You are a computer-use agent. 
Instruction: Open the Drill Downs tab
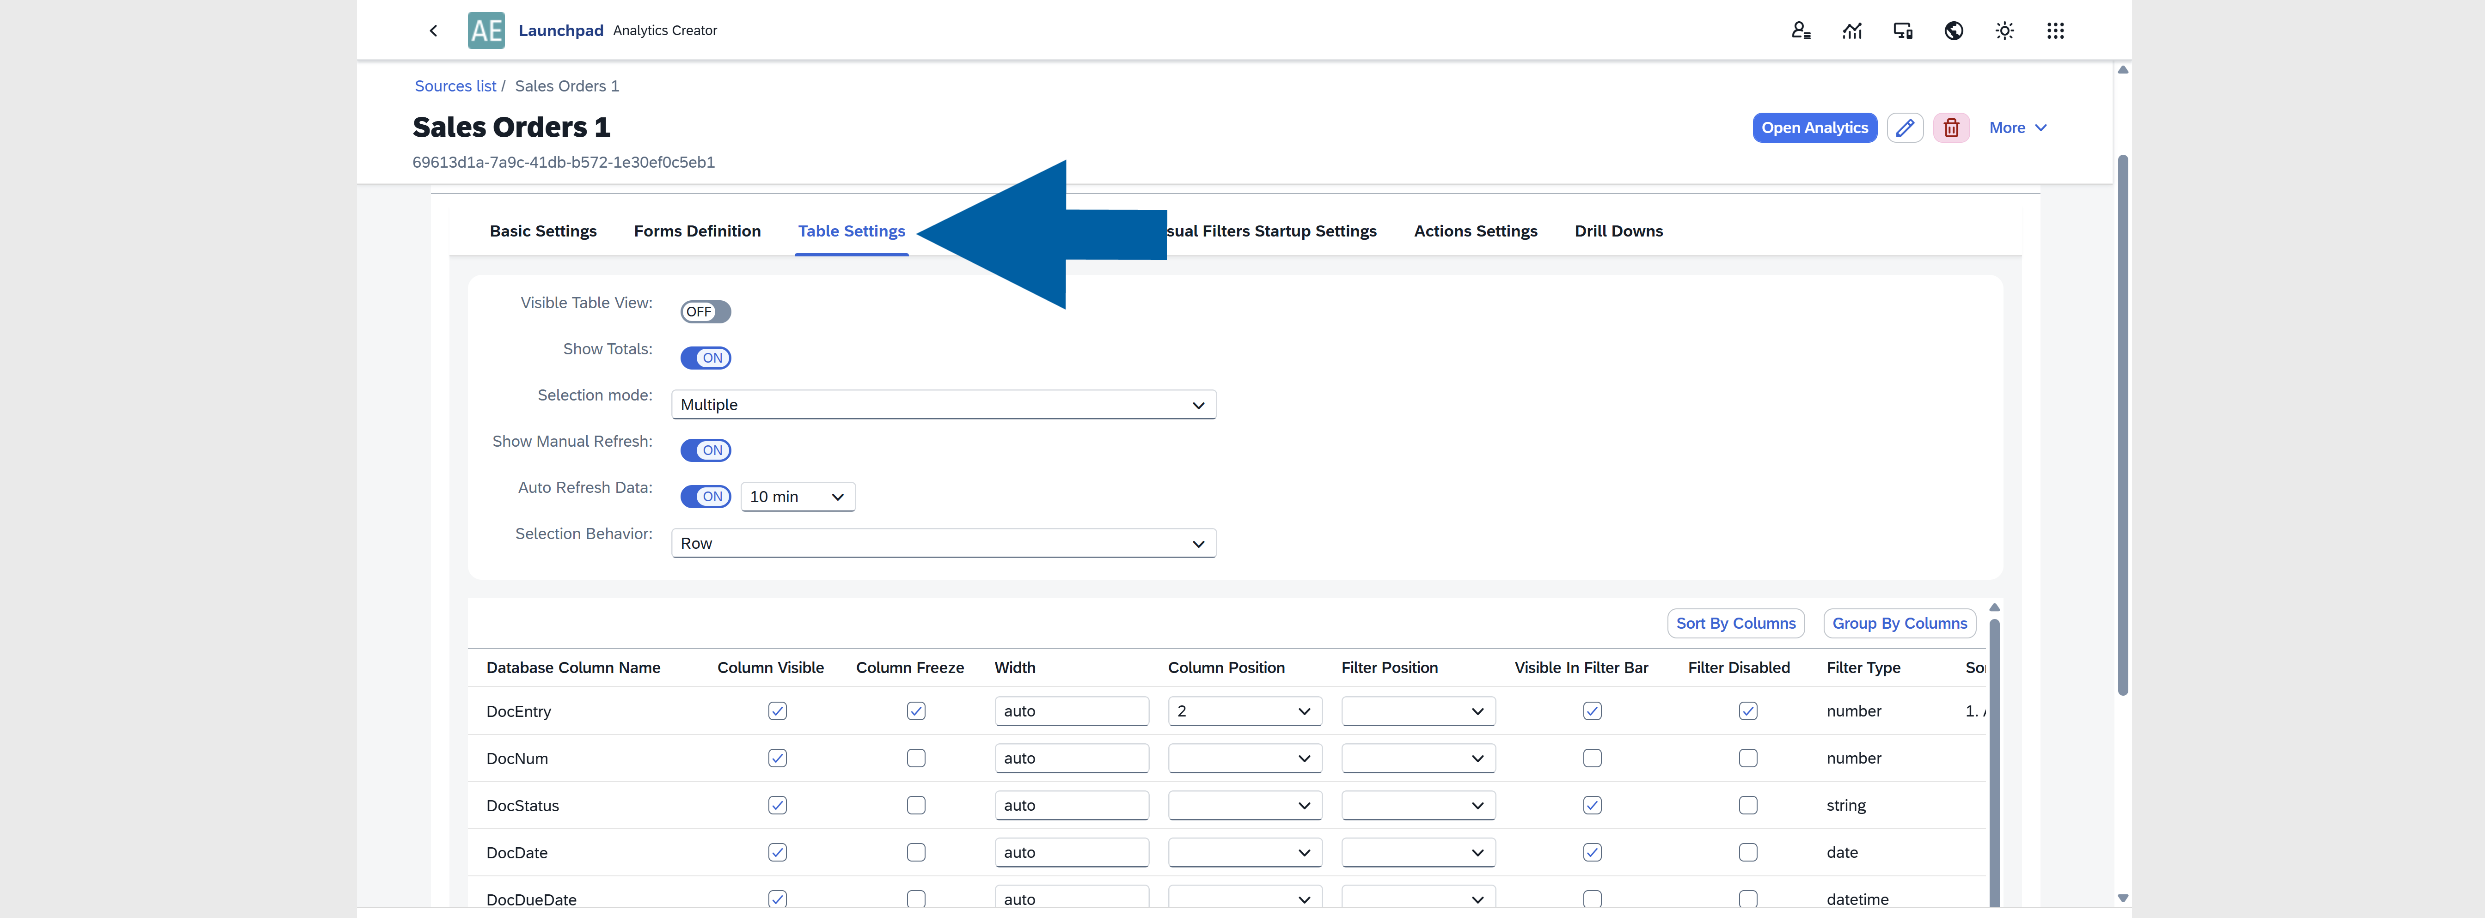point(1618,231)
